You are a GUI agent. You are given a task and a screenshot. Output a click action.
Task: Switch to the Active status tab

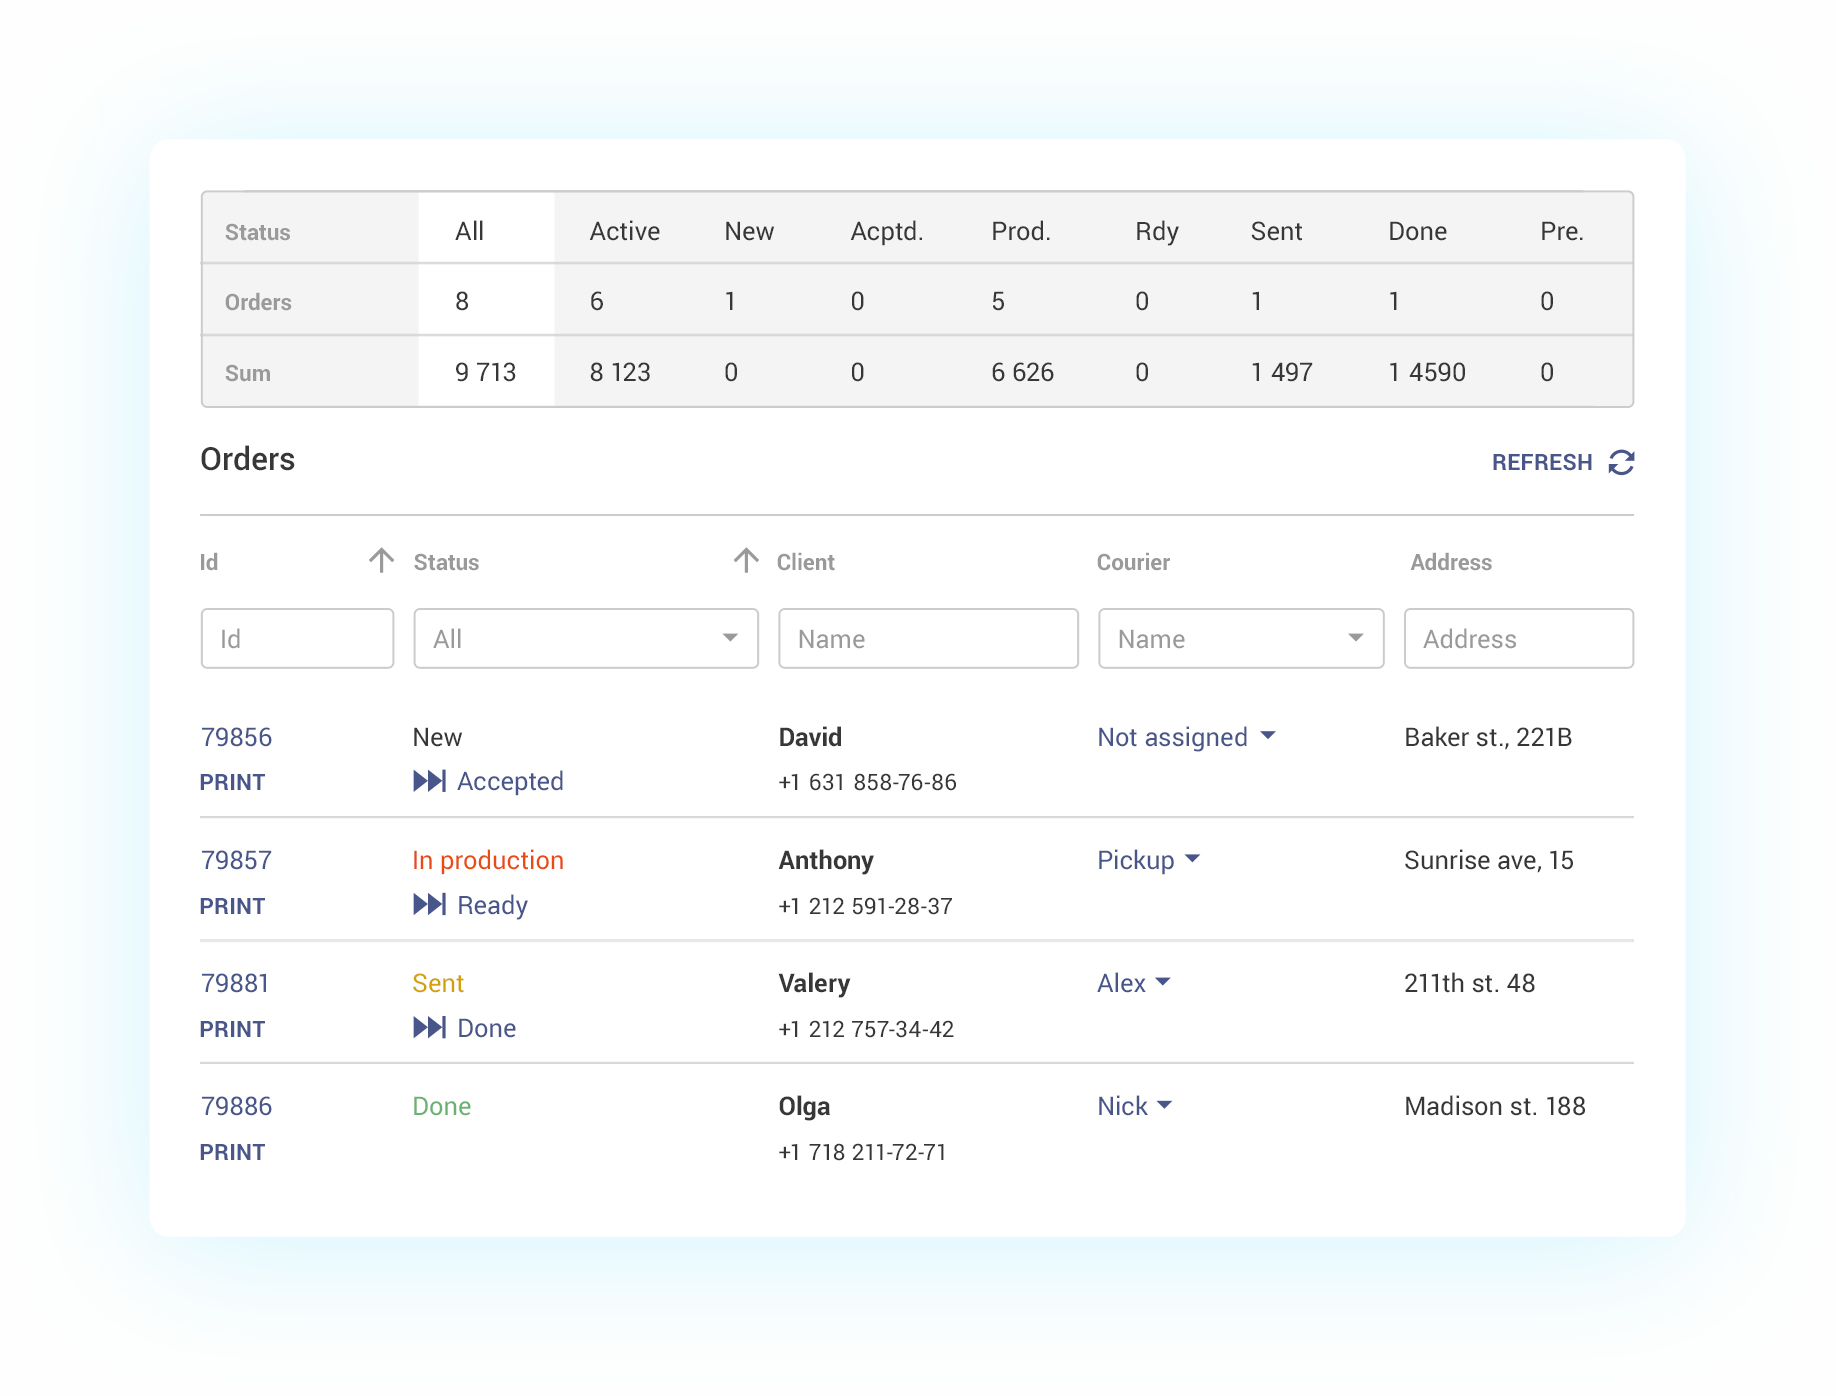coord(624,231)
